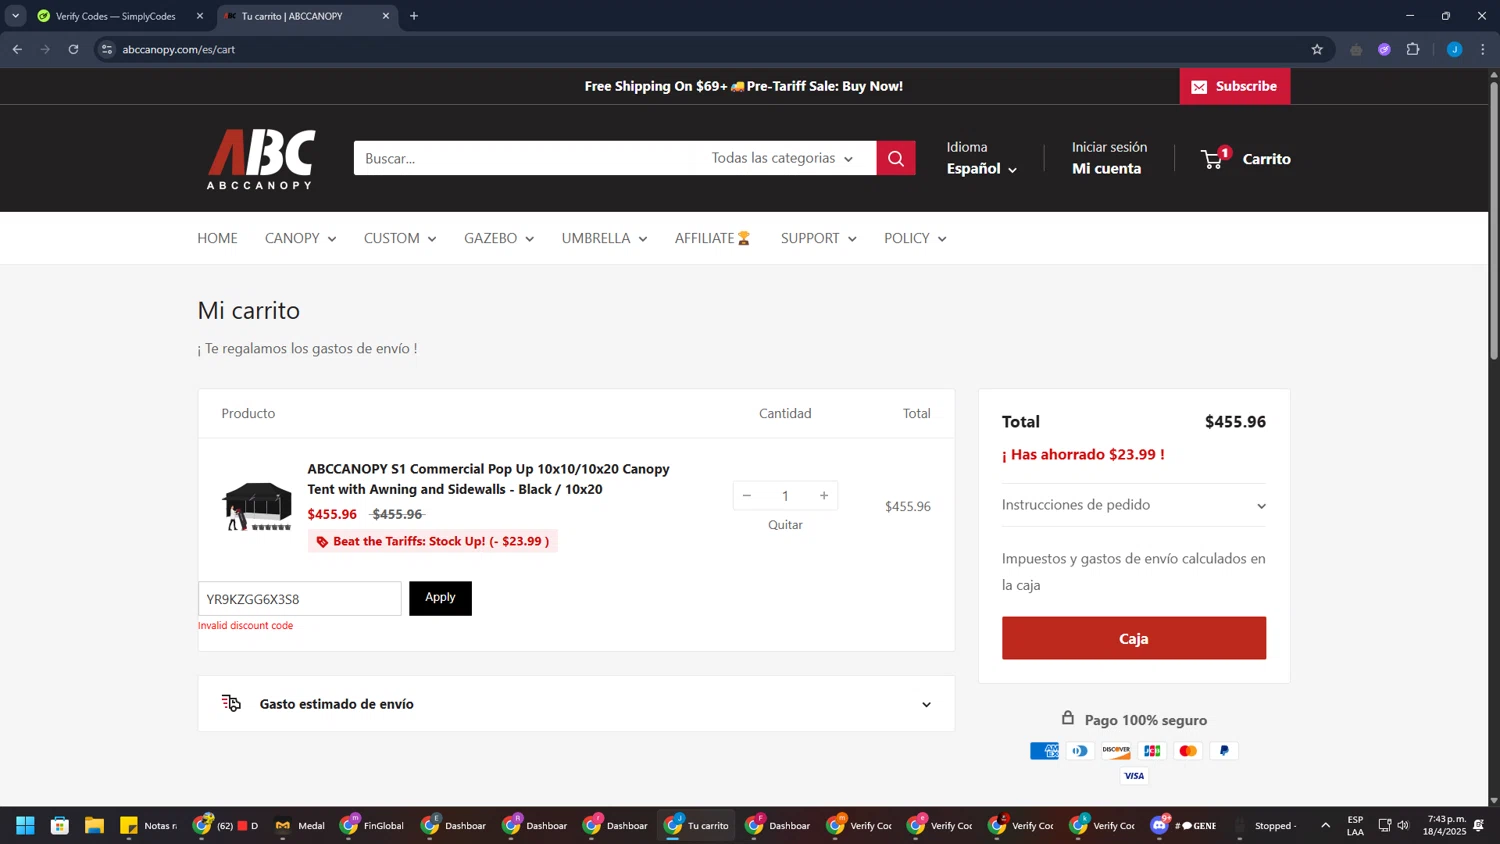Open the Discord taskbar item

tap(1184, 825)
